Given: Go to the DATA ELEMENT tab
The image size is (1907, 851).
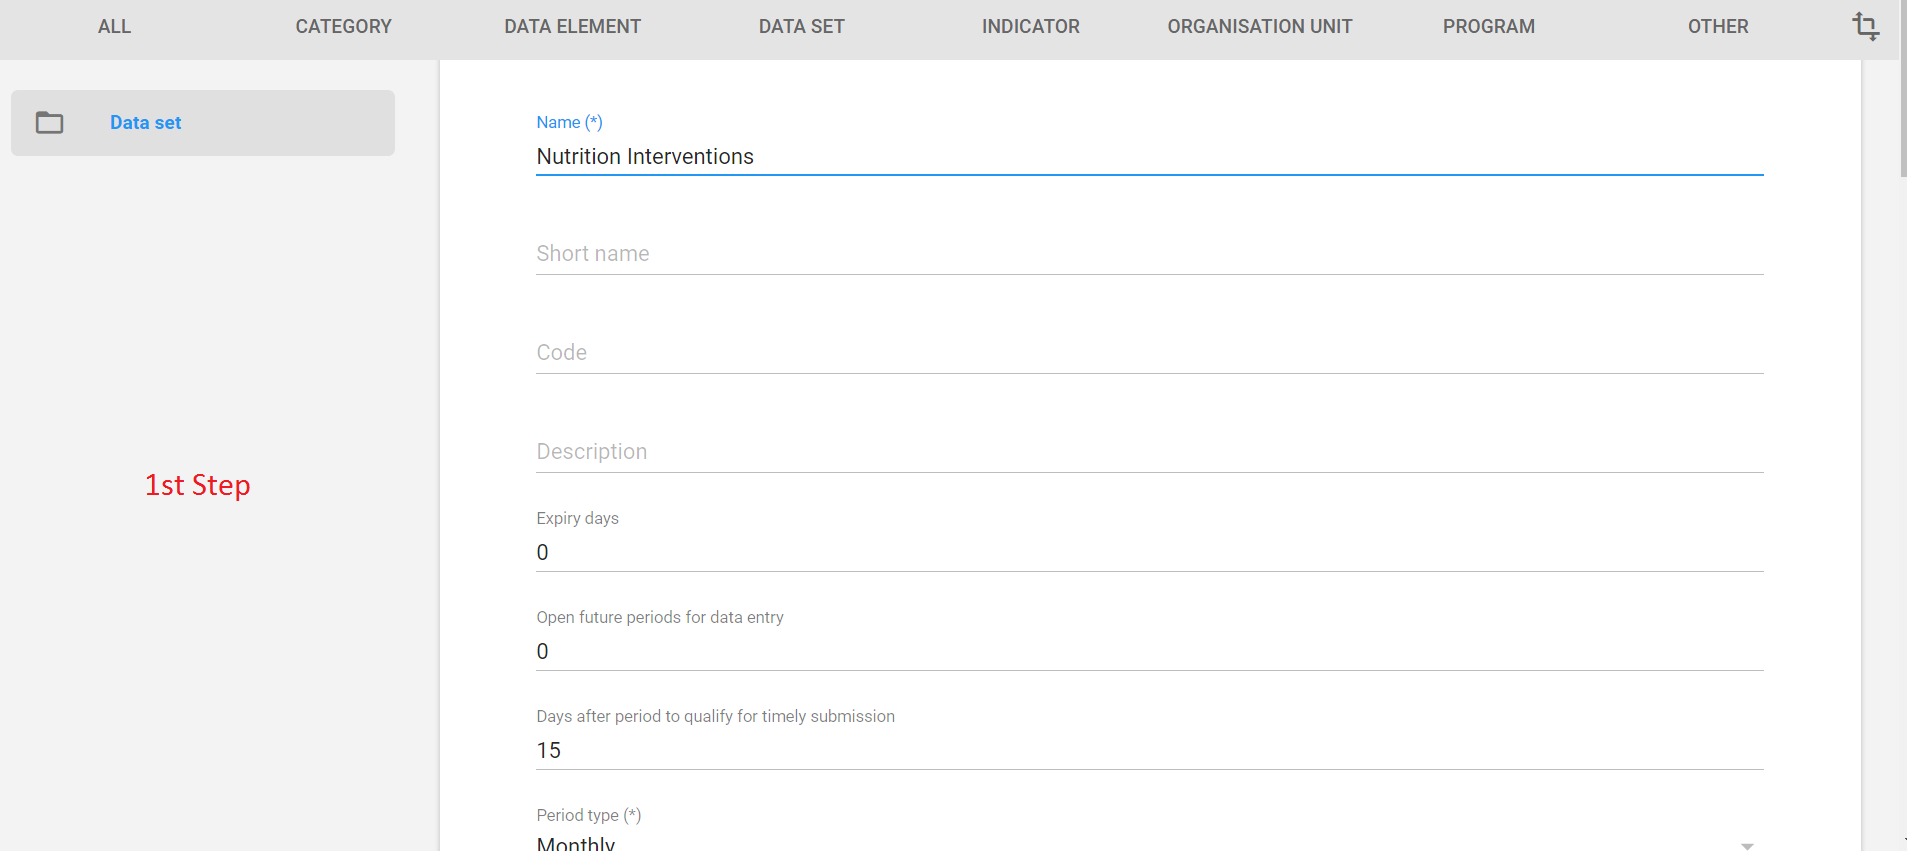Looking at the screenshot, I should (572, 27).
